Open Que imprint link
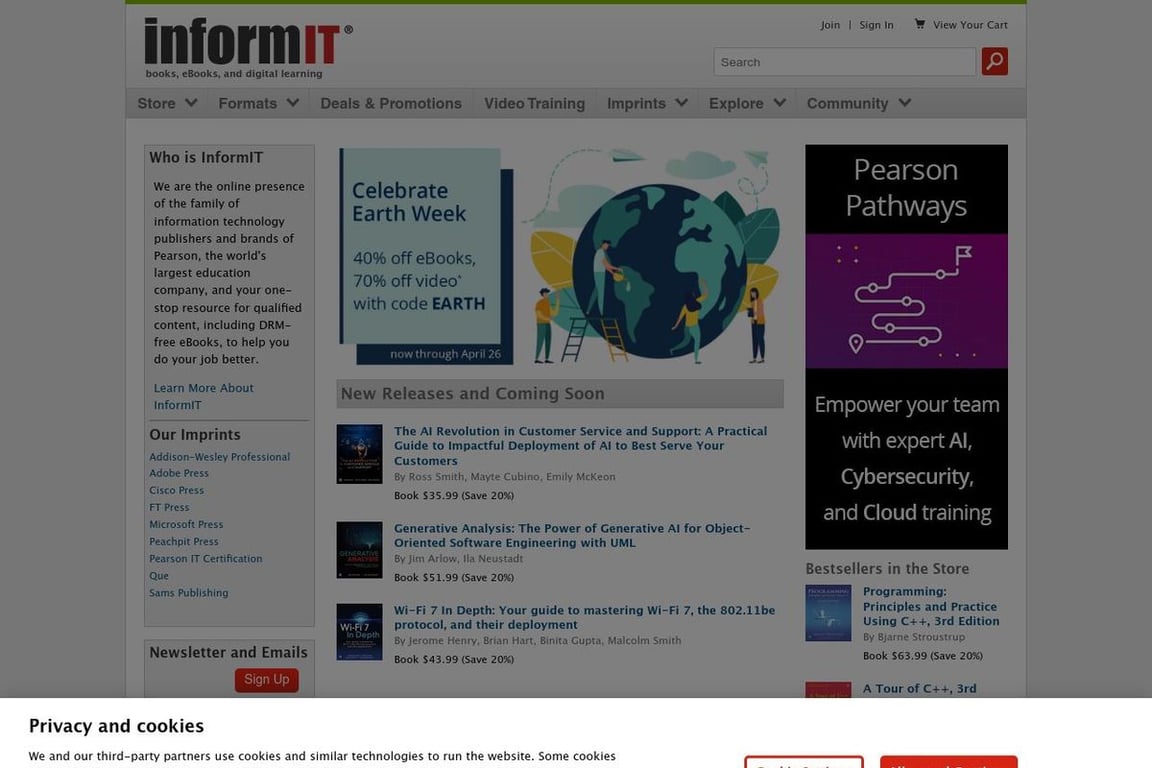Viewport: 1152px width, 768px height. pos(159,575)
